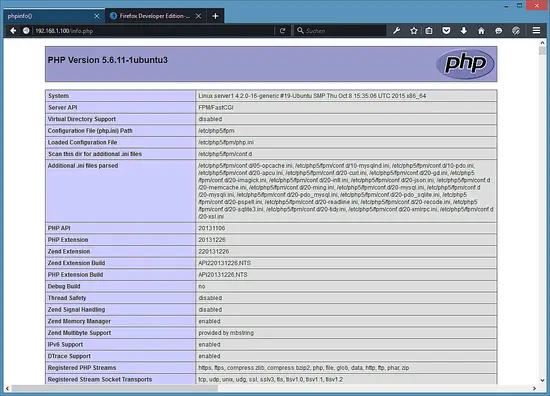Close the Firefox Developer Edition tab
Screen dimensions: 550x396
click(x=199, y=16)
